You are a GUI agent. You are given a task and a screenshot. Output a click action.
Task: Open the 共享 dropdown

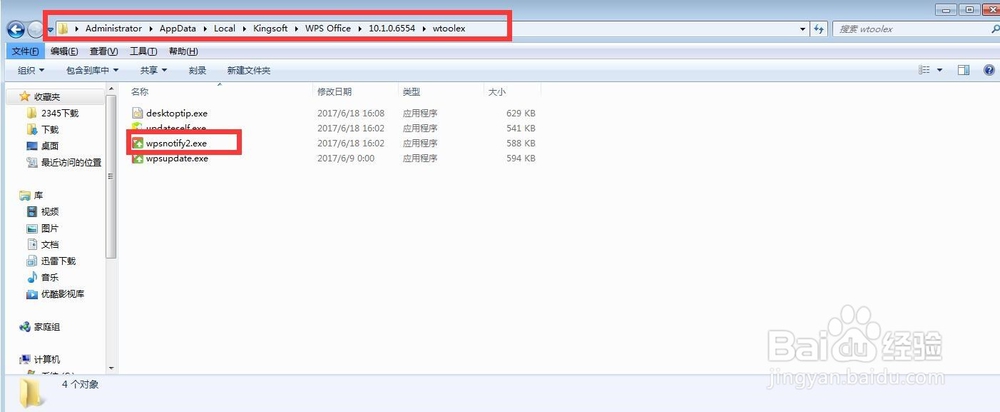point(154,70)
